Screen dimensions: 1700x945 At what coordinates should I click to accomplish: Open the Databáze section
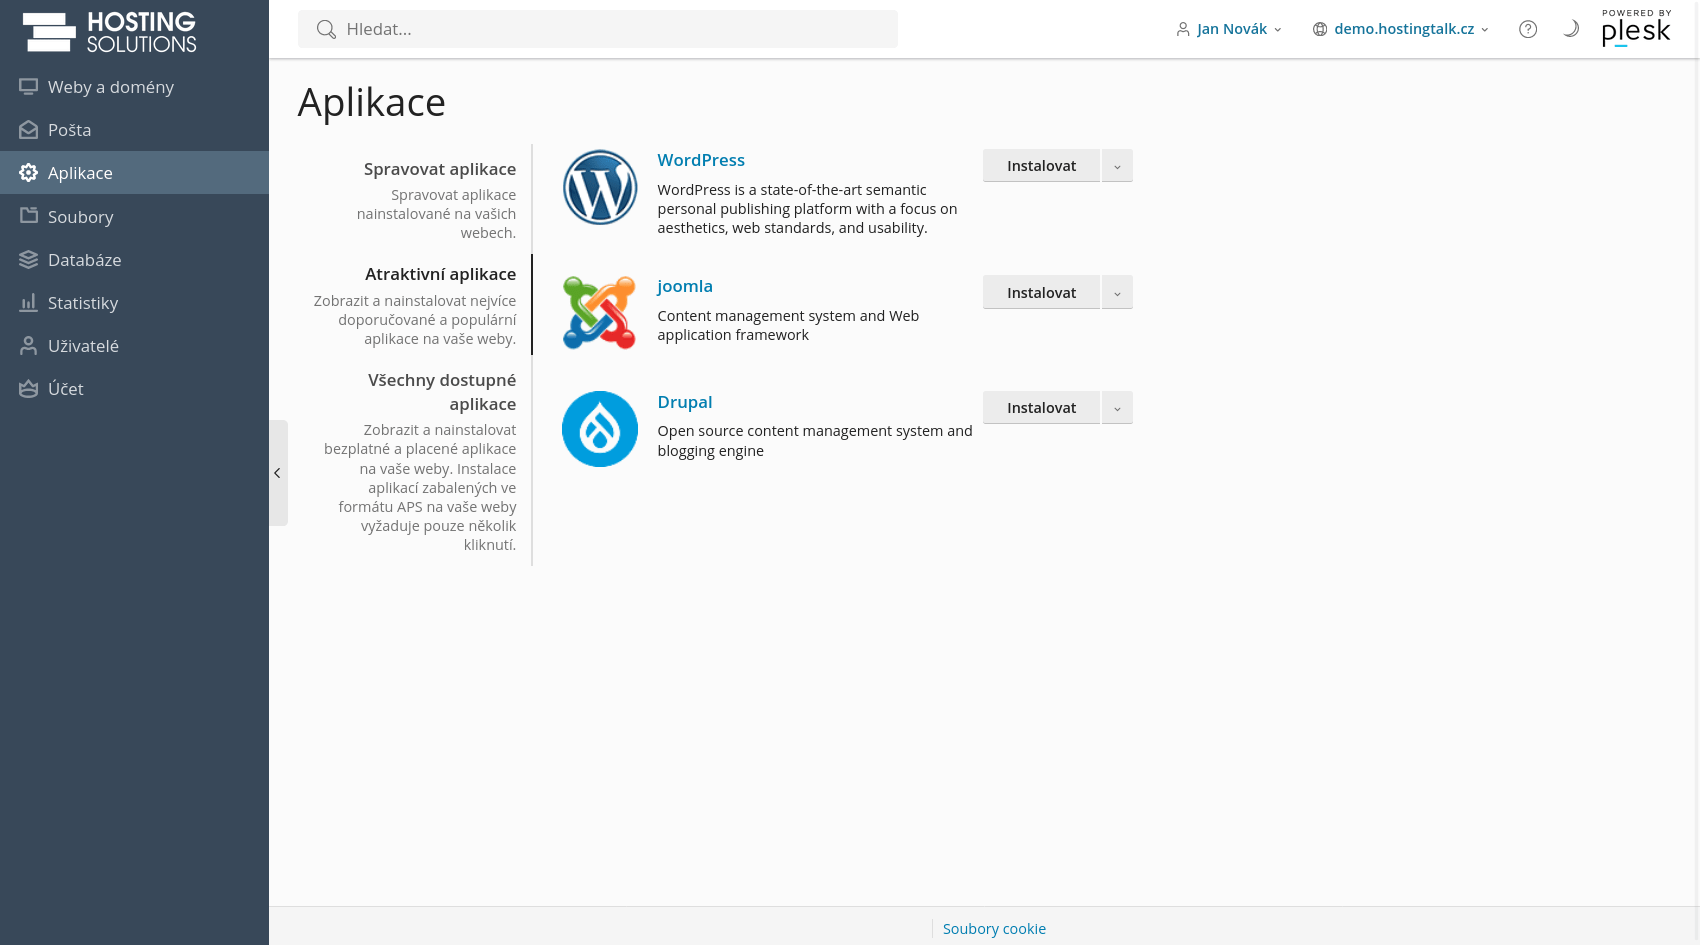point(134,260)
